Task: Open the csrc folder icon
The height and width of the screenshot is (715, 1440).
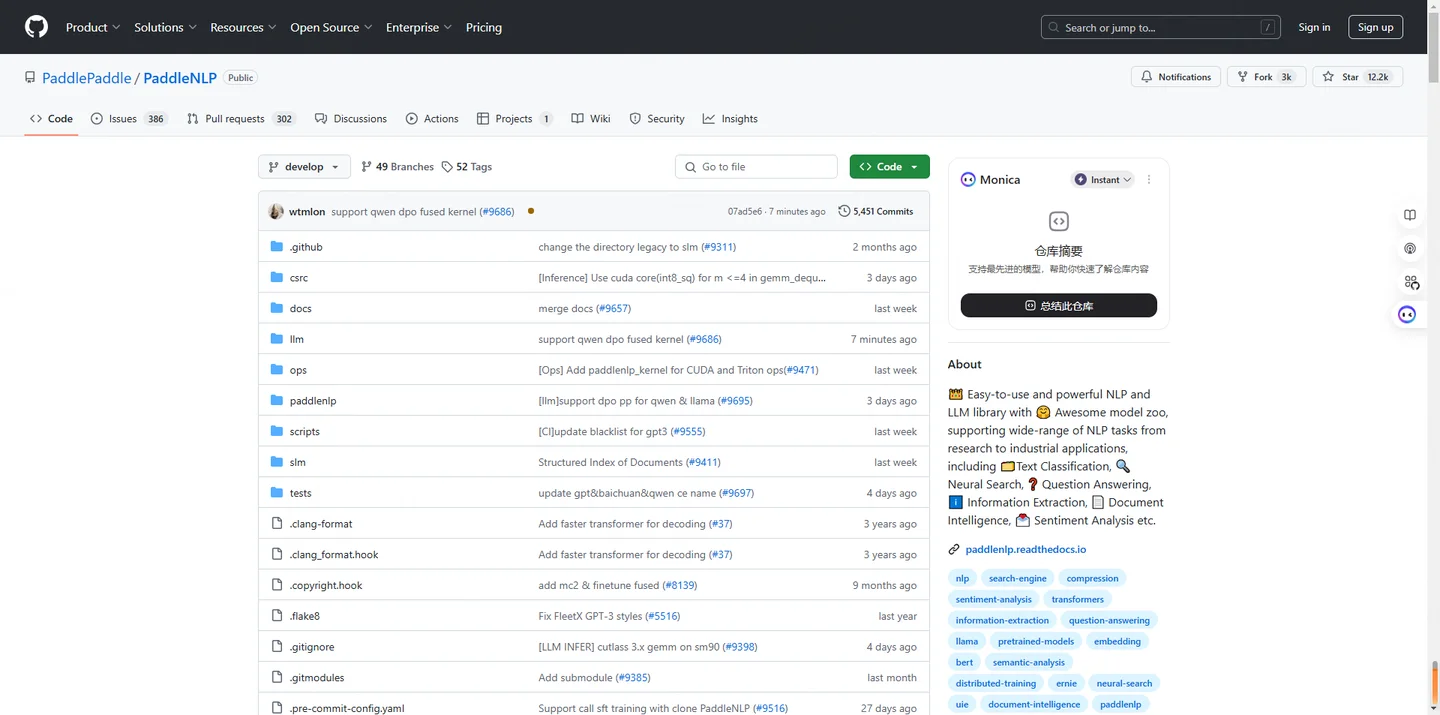Action: (x=277, y=277)
